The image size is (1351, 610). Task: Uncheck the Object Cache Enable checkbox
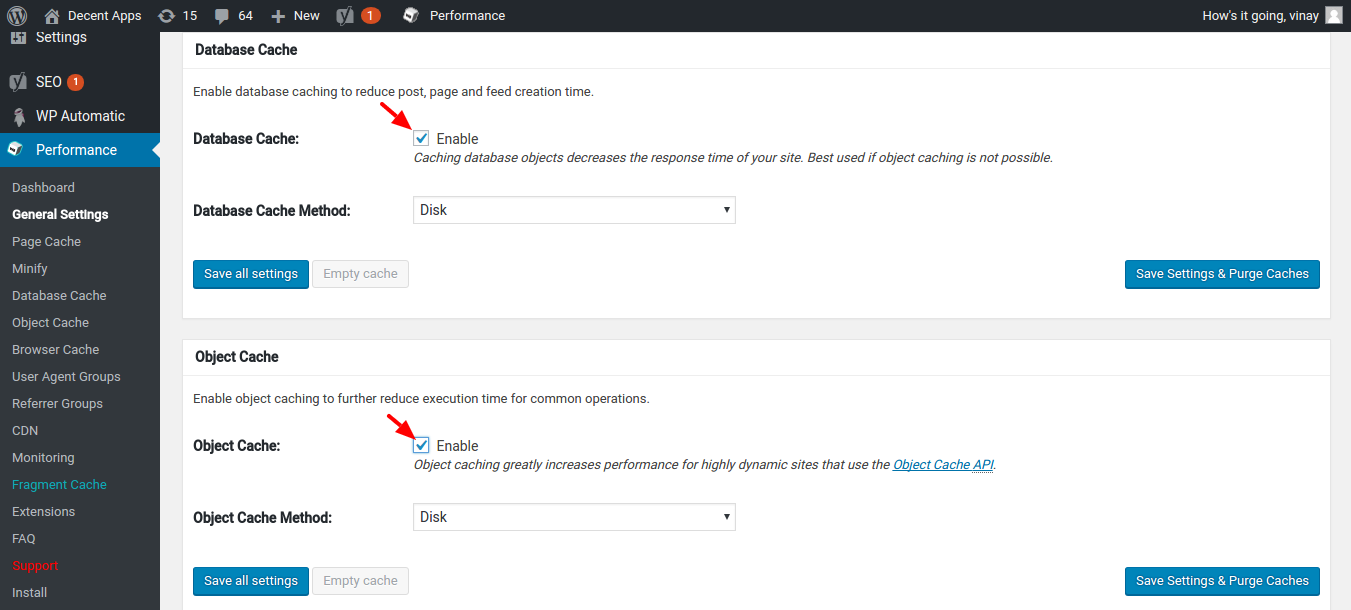(x=421, y=446)
